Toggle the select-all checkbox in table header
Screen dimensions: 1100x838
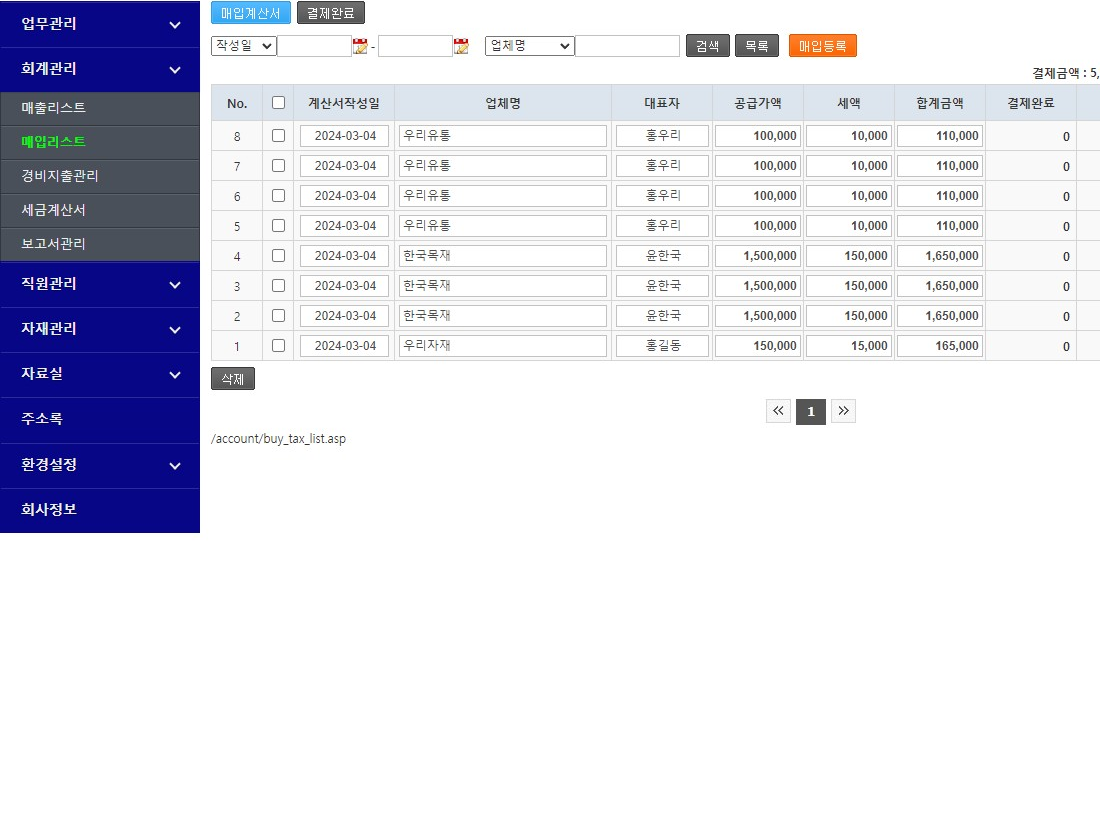pyautogui.click(x=278, y=102)
